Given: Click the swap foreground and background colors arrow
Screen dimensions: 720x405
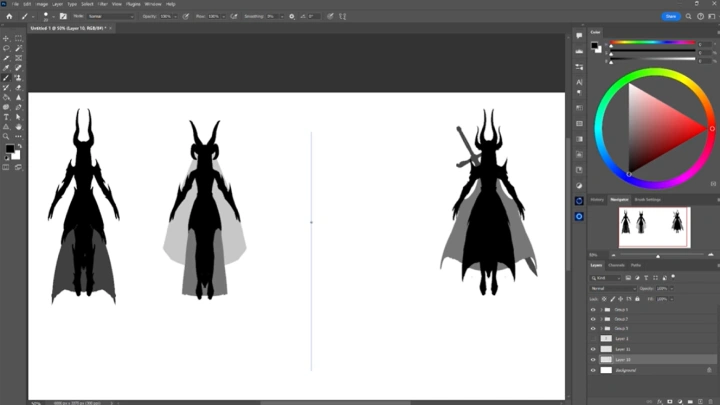Looking at the screenshot, I should point(19,146).
